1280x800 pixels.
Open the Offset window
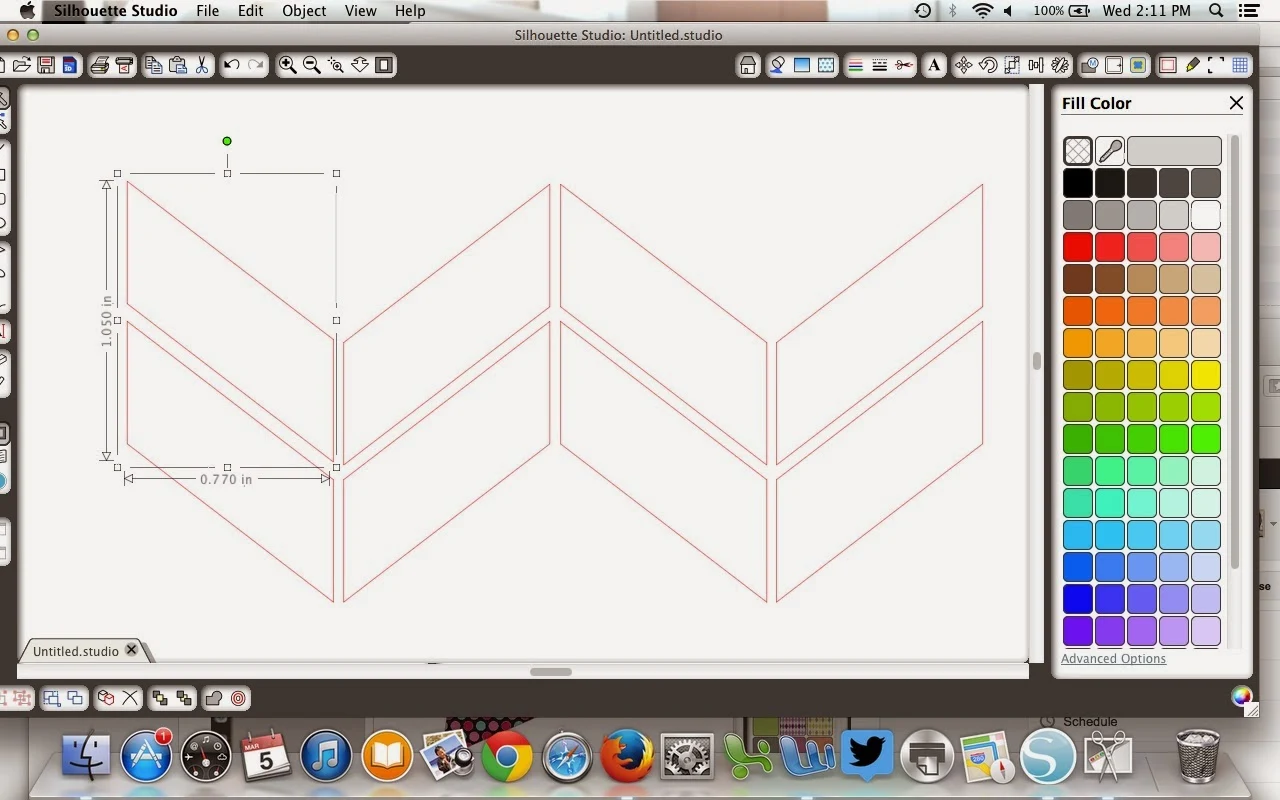(1114, 66)
